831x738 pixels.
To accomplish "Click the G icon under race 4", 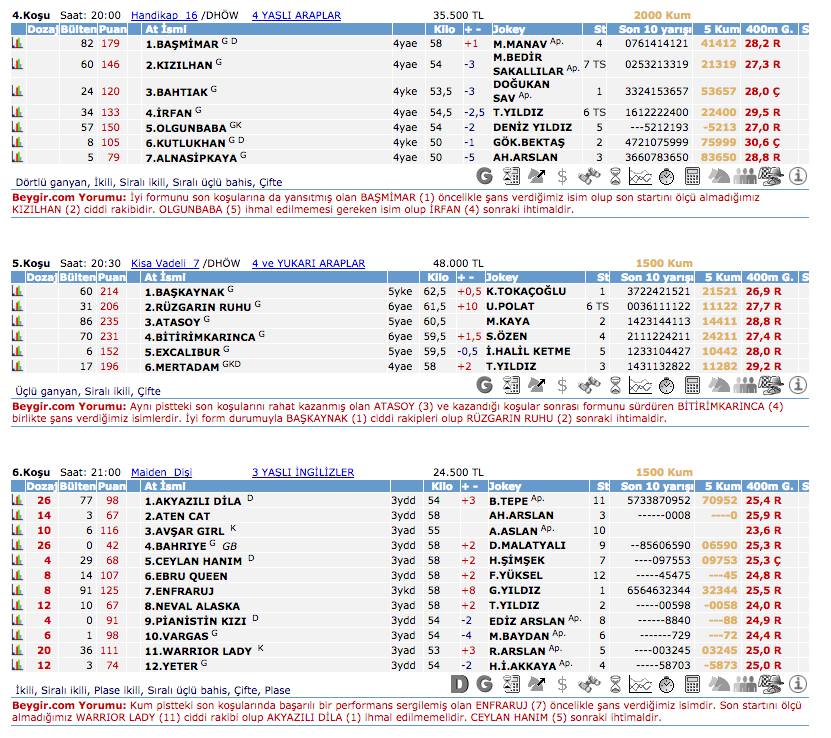I will [x=485, y=176].
